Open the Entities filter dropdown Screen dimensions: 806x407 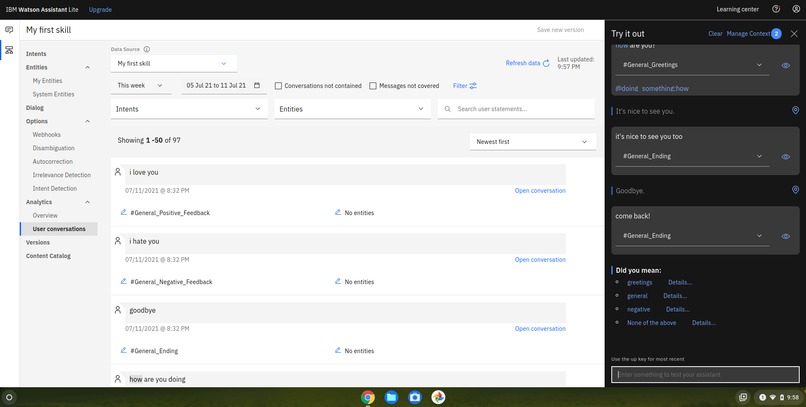(x=352, y=109)
